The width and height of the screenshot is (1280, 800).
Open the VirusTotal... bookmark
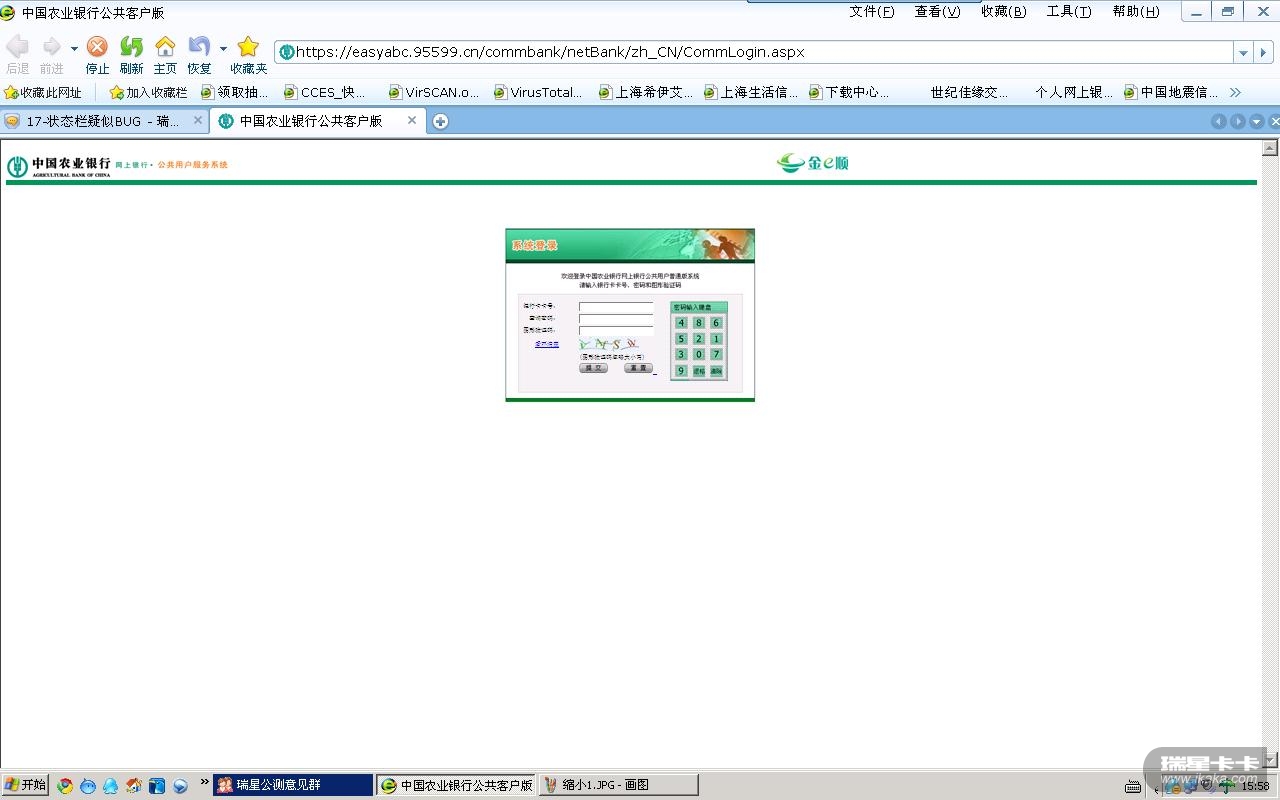pyautogui.click(x=538, y=92)
